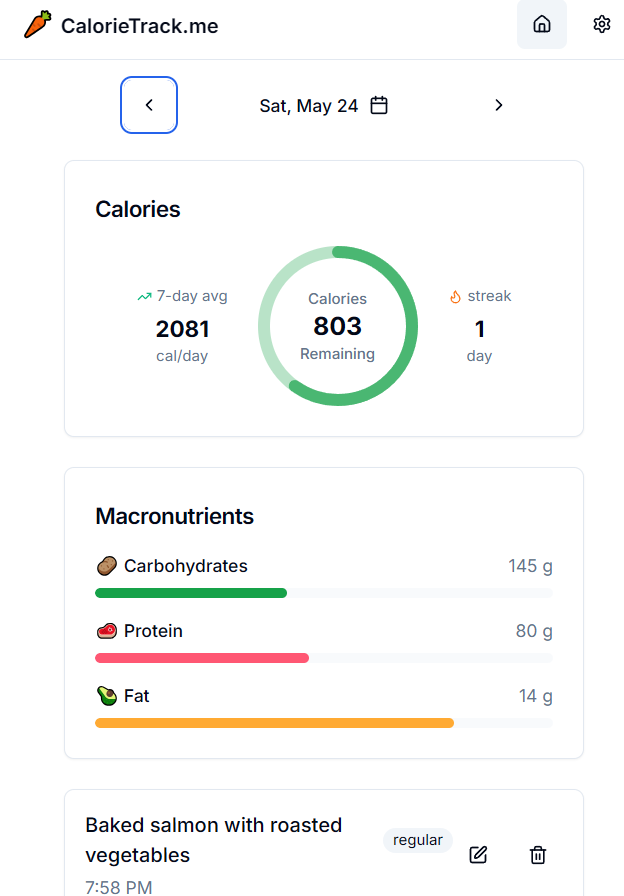Image resolution: width=624 pixels, height=896 pixels.
Task: Click the red Protein progress bar
Action: click(x=202, y=658)
